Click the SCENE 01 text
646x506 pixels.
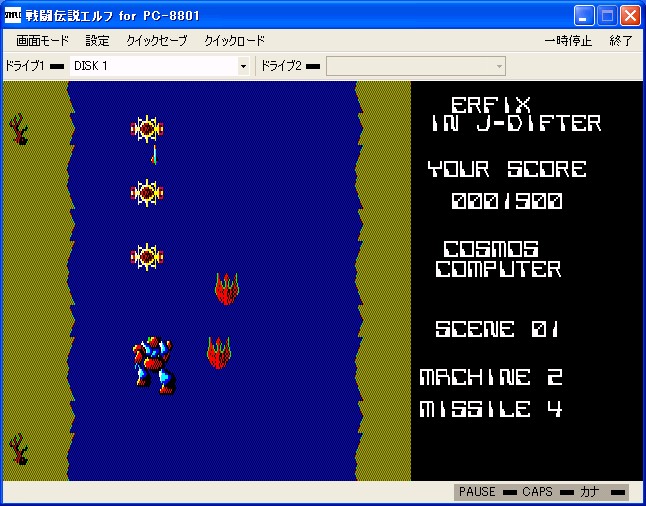click(497, 329)
